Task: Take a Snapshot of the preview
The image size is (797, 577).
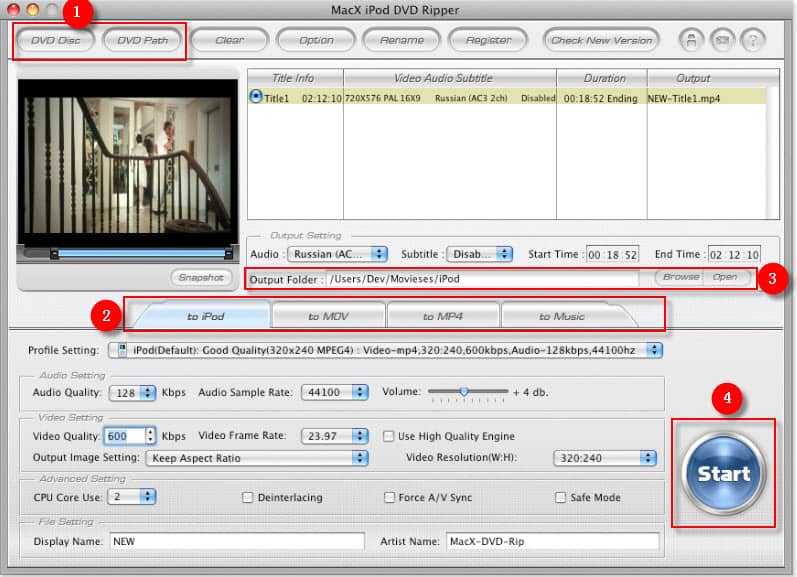Action: click(x=203, y=277)
